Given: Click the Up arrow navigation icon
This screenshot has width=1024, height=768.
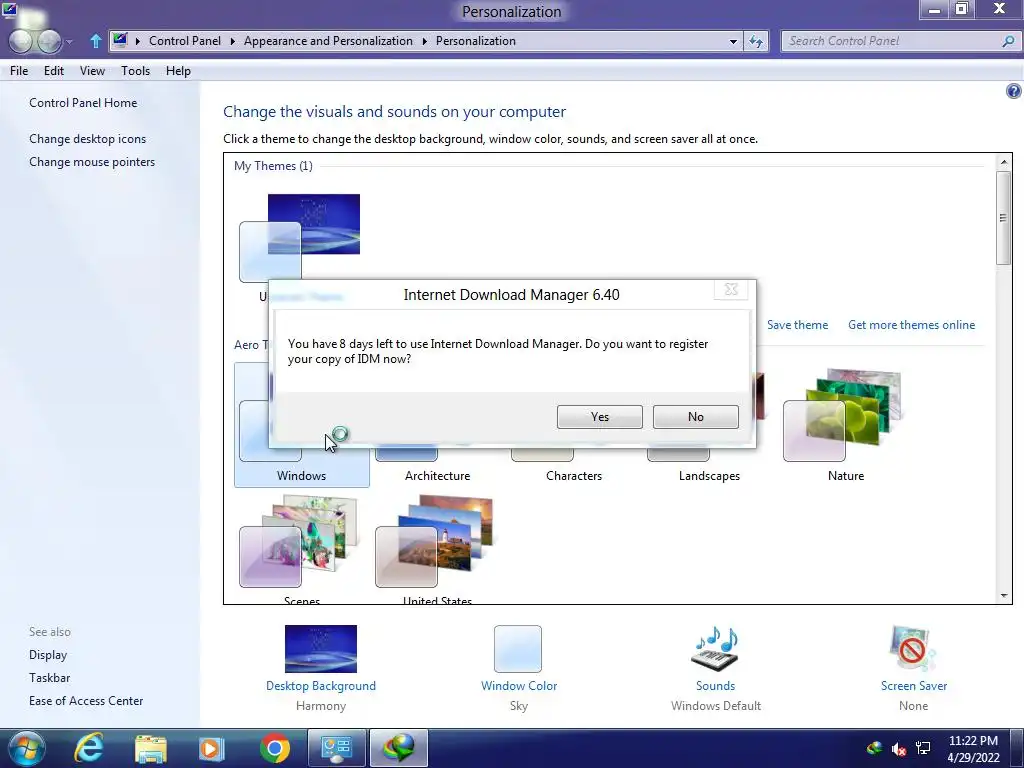Looking at the screenshot, I should (x=95, y=41).
